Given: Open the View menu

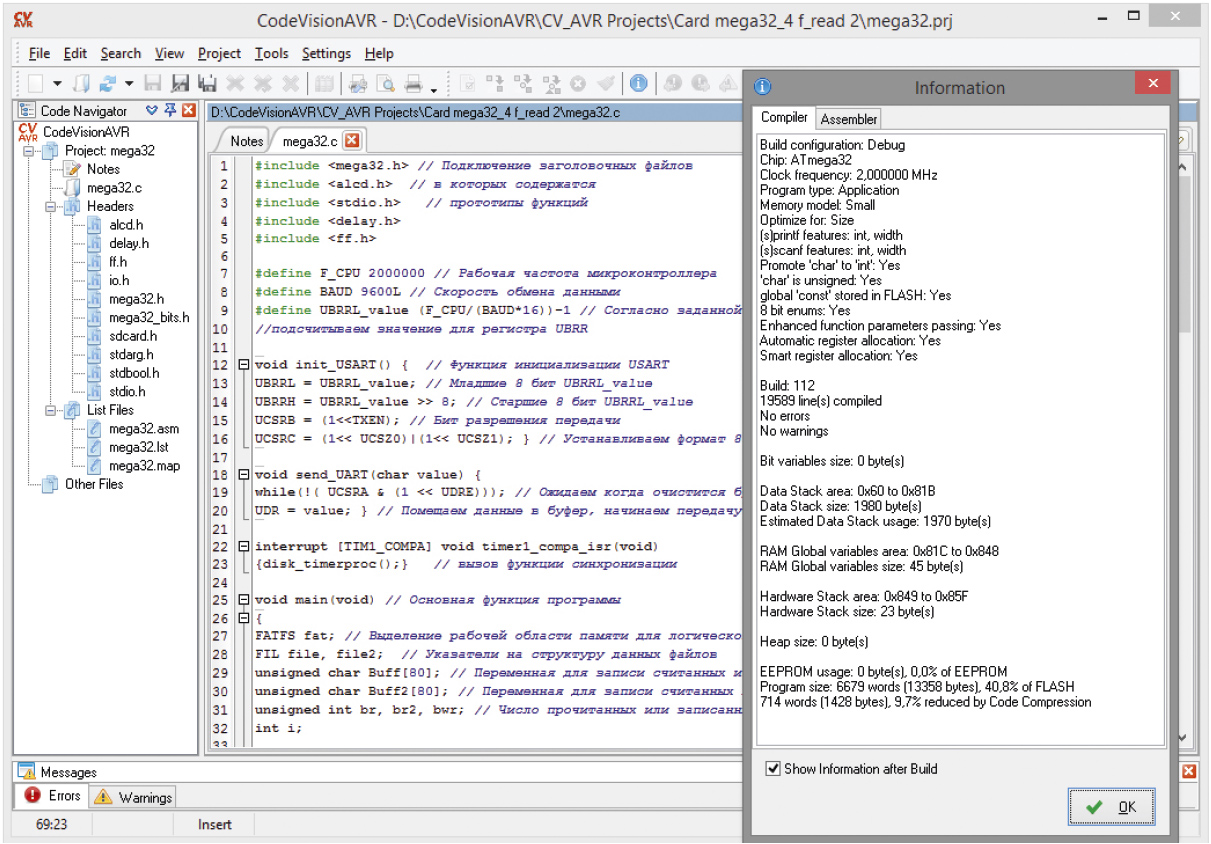Looking at the screenshot, I should click(169, 53).
